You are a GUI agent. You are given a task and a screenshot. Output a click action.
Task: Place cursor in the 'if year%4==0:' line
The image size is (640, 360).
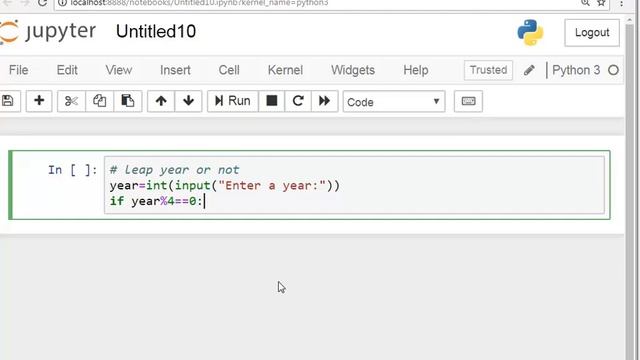[156, 201]
